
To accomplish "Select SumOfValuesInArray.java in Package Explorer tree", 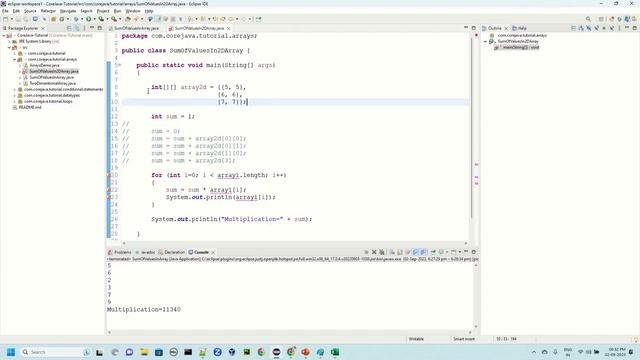I will 51,77.
